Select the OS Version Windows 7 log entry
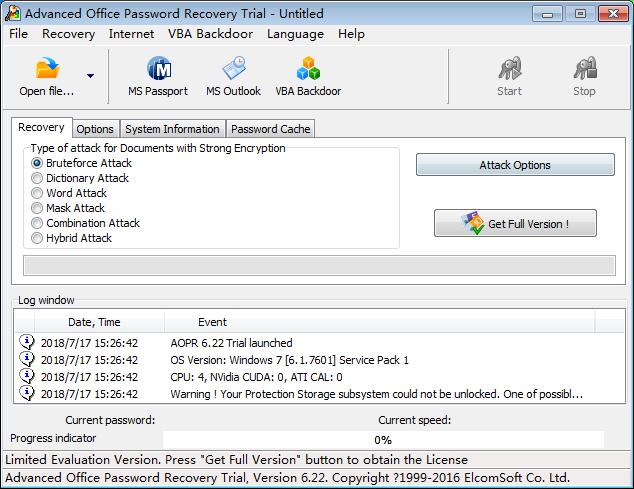 [319, 360]
